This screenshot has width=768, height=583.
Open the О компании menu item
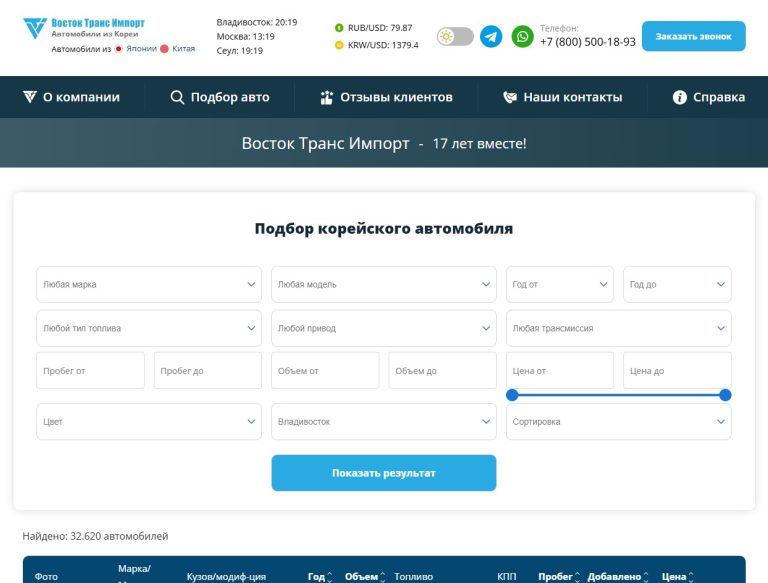click(72, 97)
